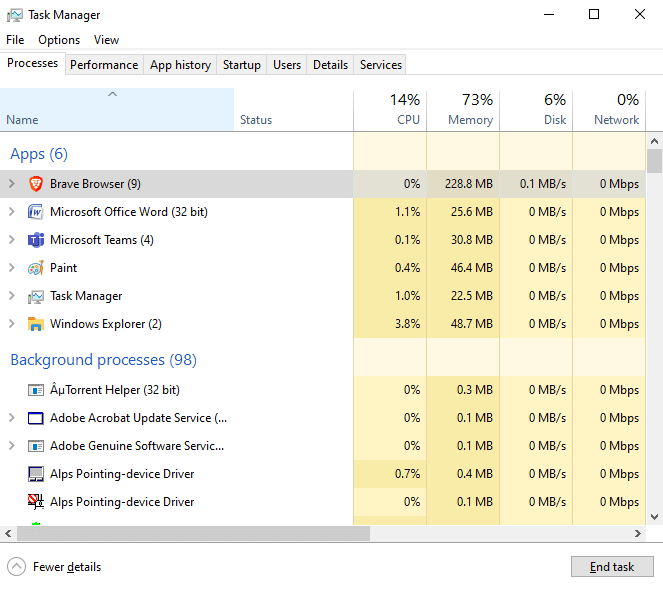Click the Task Manager process icon
The height and width of the screenshot is (589, 663).
(36, 296)
